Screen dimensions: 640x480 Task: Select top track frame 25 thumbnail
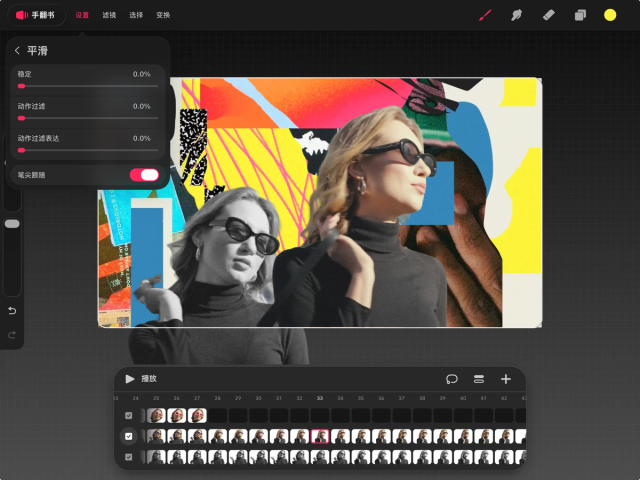coord(156,416)
